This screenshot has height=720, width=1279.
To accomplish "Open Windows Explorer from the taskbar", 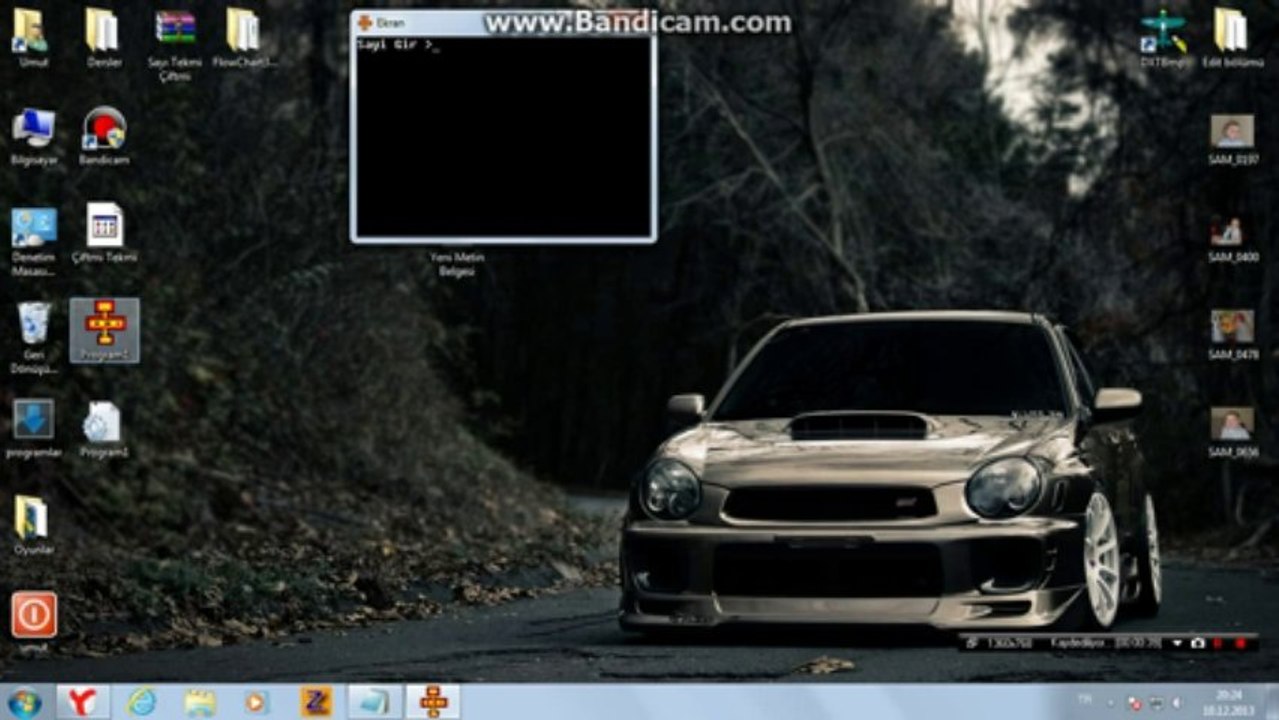I will click(200, 702).
